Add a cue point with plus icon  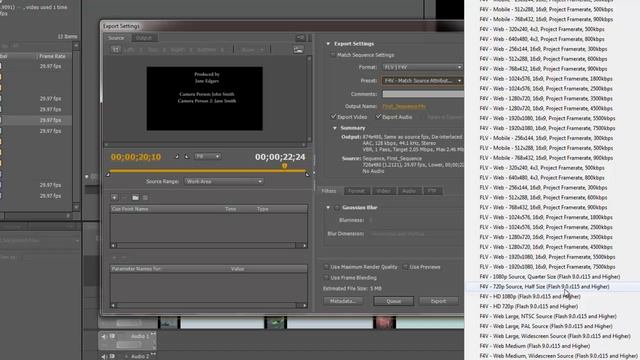coord(114,198)
